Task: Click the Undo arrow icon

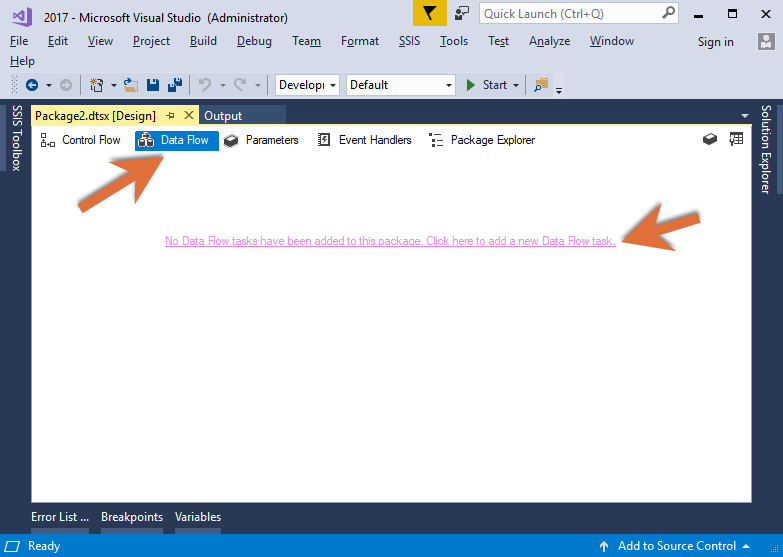Action: (x=205, y=85)
